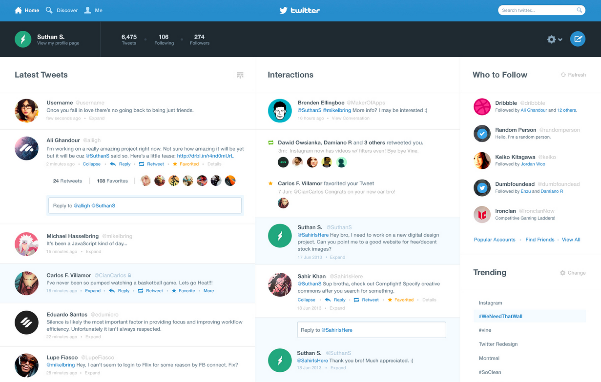Click the green retweet icon in Interactions
This screenshot has width=601, height=382.
[271, 143]
